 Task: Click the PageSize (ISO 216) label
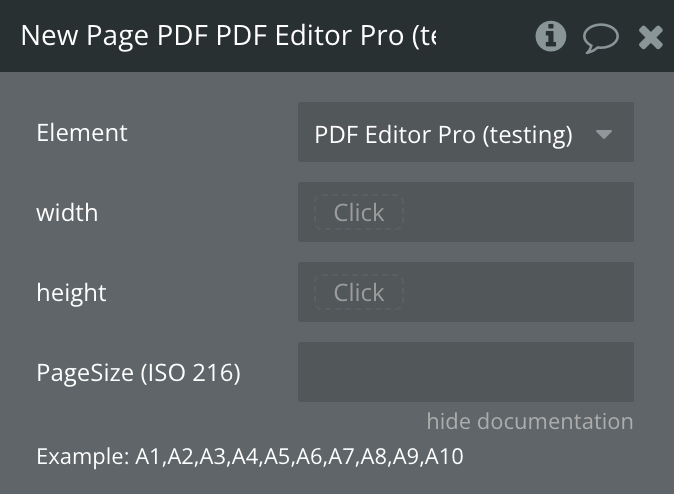point(138,373)
